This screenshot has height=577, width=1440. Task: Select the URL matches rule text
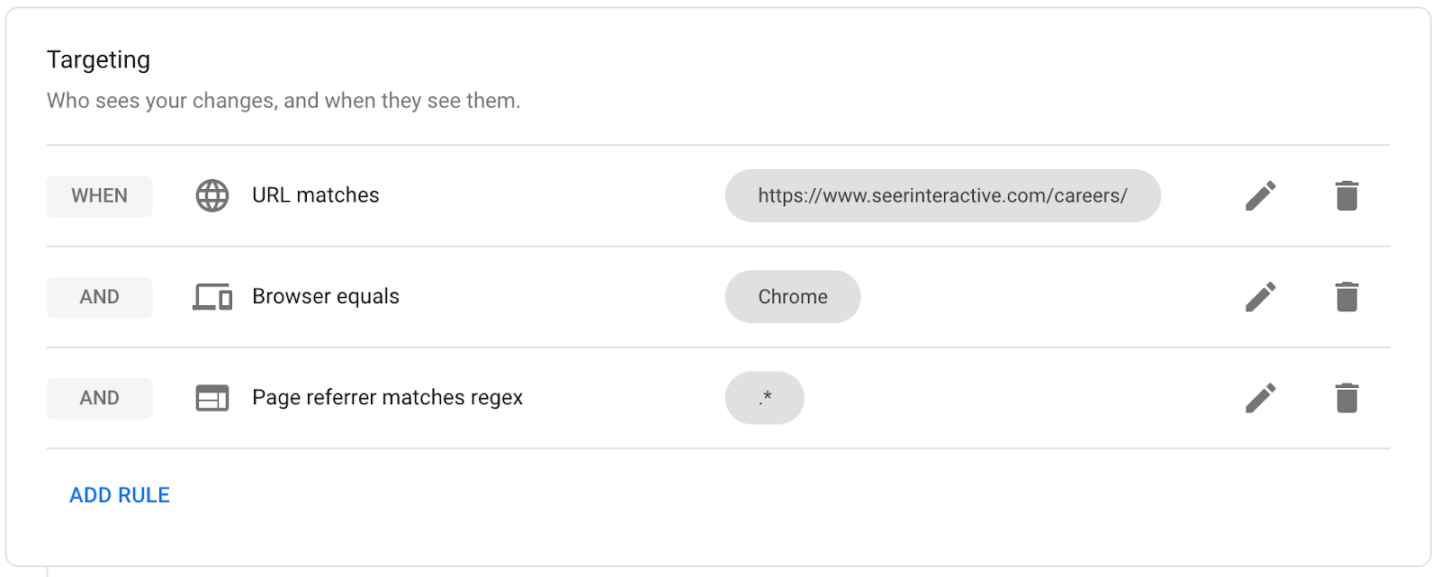click(316, 196)
